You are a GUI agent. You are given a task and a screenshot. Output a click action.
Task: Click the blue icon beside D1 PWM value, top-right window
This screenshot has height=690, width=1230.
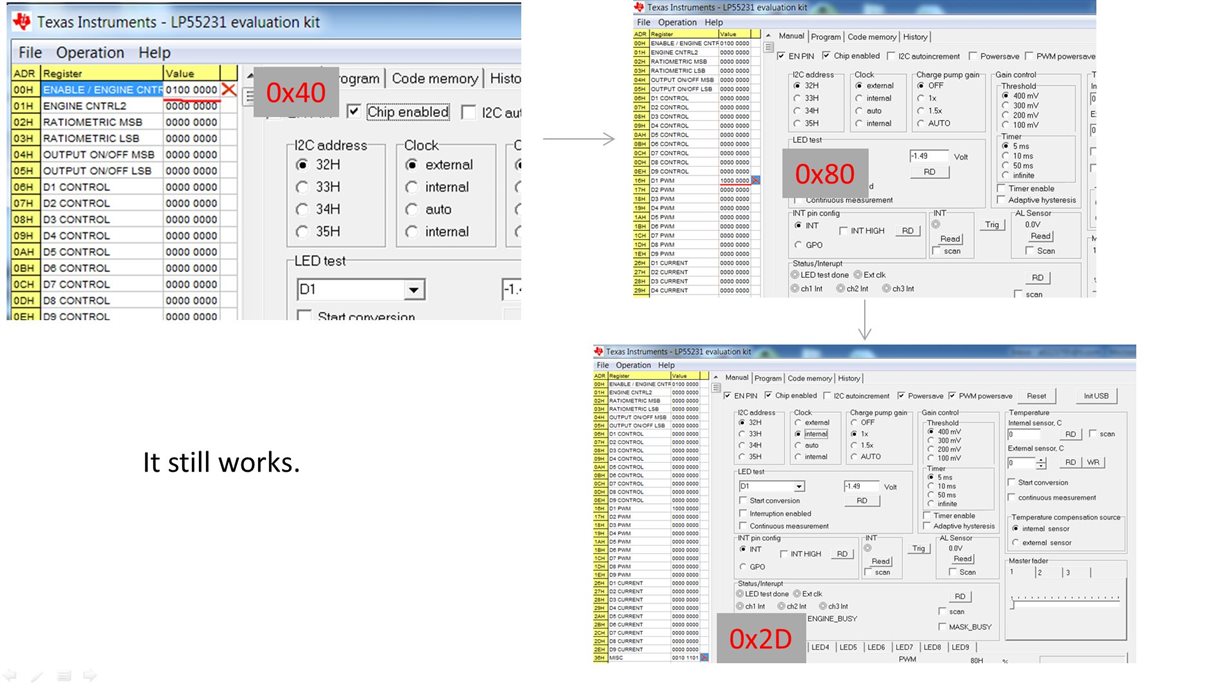click(756, 181)
